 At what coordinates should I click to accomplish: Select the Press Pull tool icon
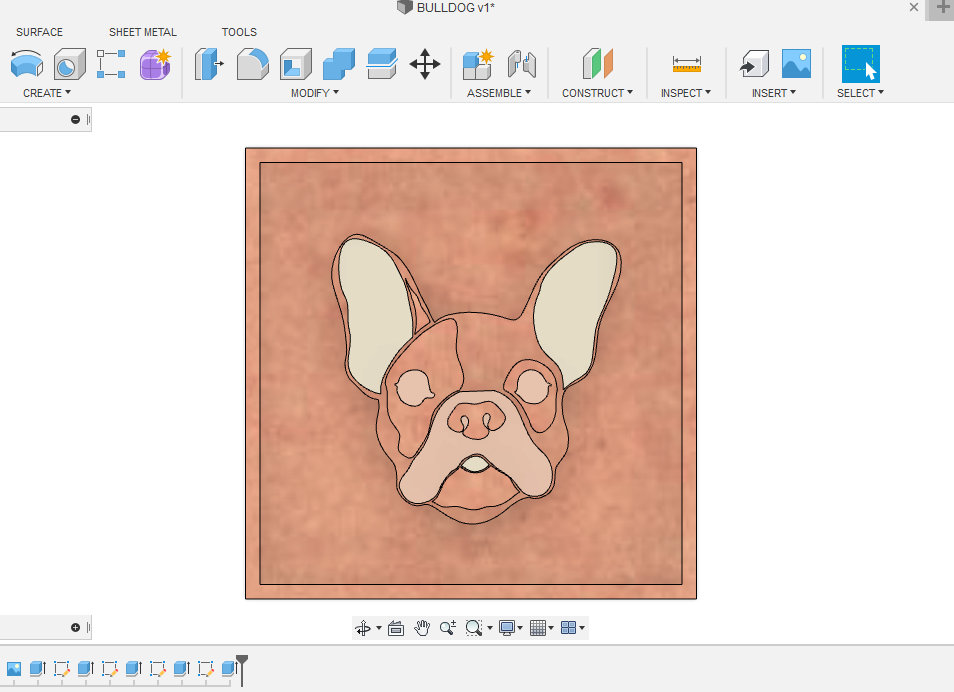click(x=208, y=64)
